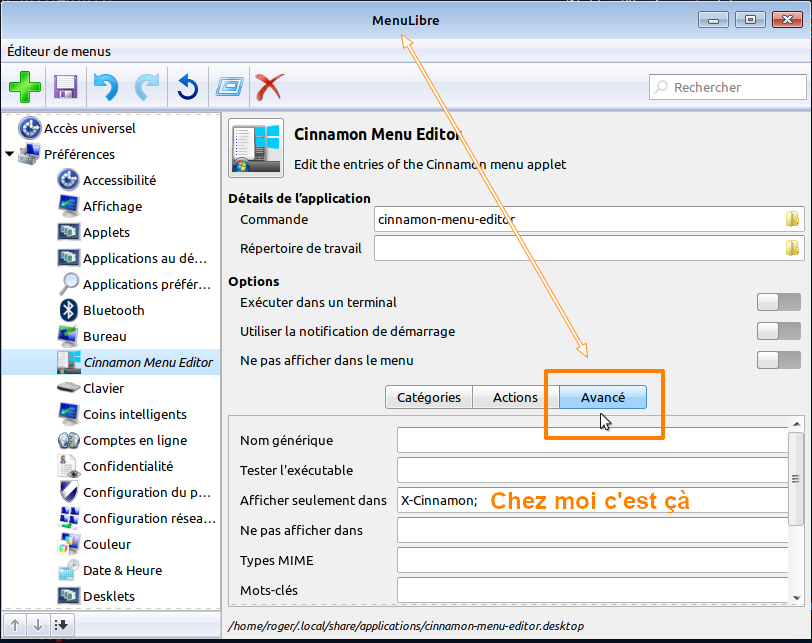Move the selected item up with arrow button
The image size is (812, 643).
coord(15,625)
